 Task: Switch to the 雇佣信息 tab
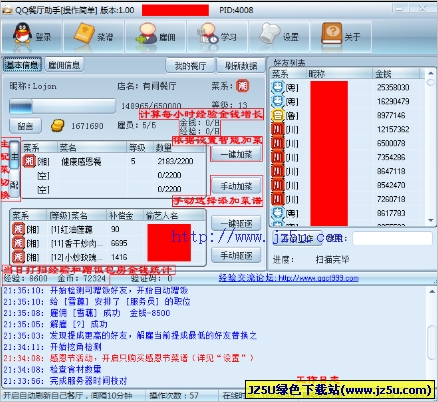tap(64, 65)
